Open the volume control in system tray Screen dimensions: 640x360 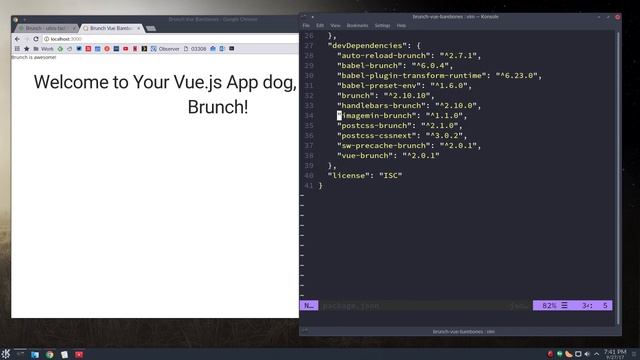click(x=587, y=354)
